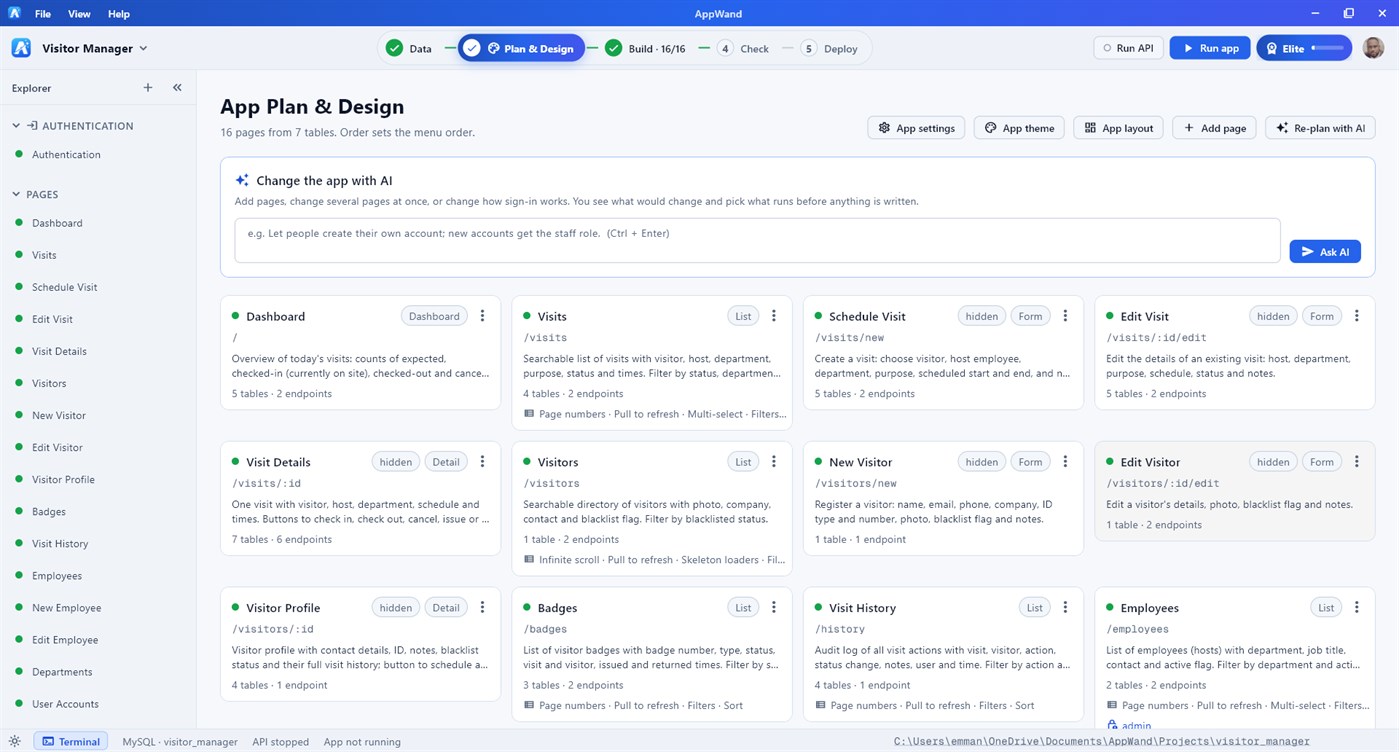Open the Visits card's three-dot menu
Screen dimensions: 1399x752
[773, 316]
